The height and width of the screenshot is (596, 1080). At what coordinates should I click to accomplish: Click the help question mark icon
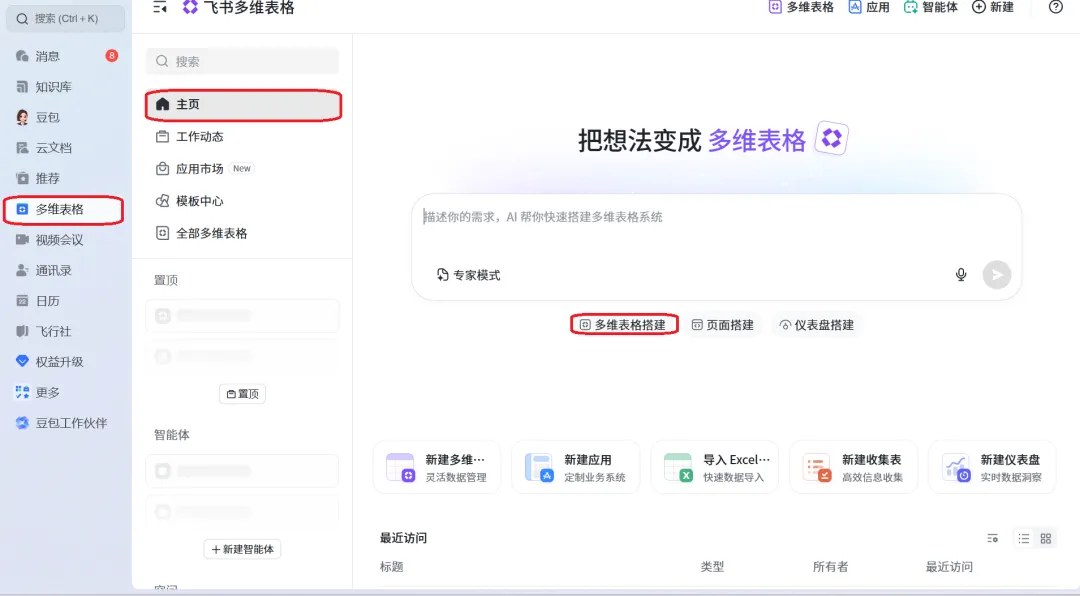(x=1055, y=7)
